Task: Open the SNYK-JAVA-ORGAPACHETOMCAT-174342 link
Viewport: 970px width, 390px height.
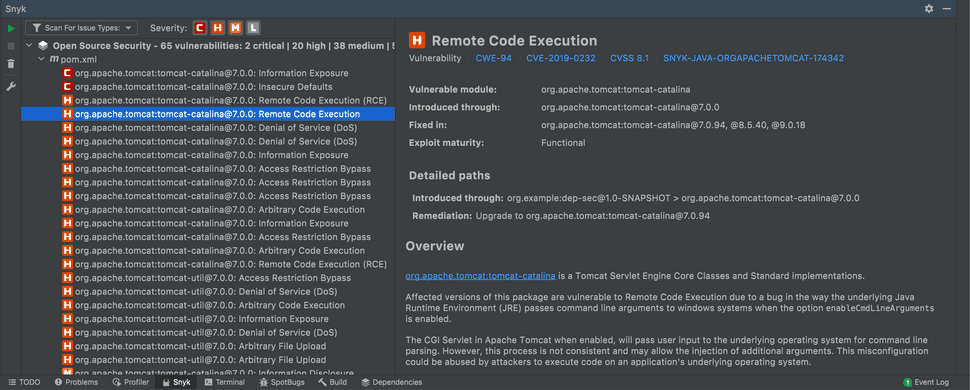Action: click(753, 58)
